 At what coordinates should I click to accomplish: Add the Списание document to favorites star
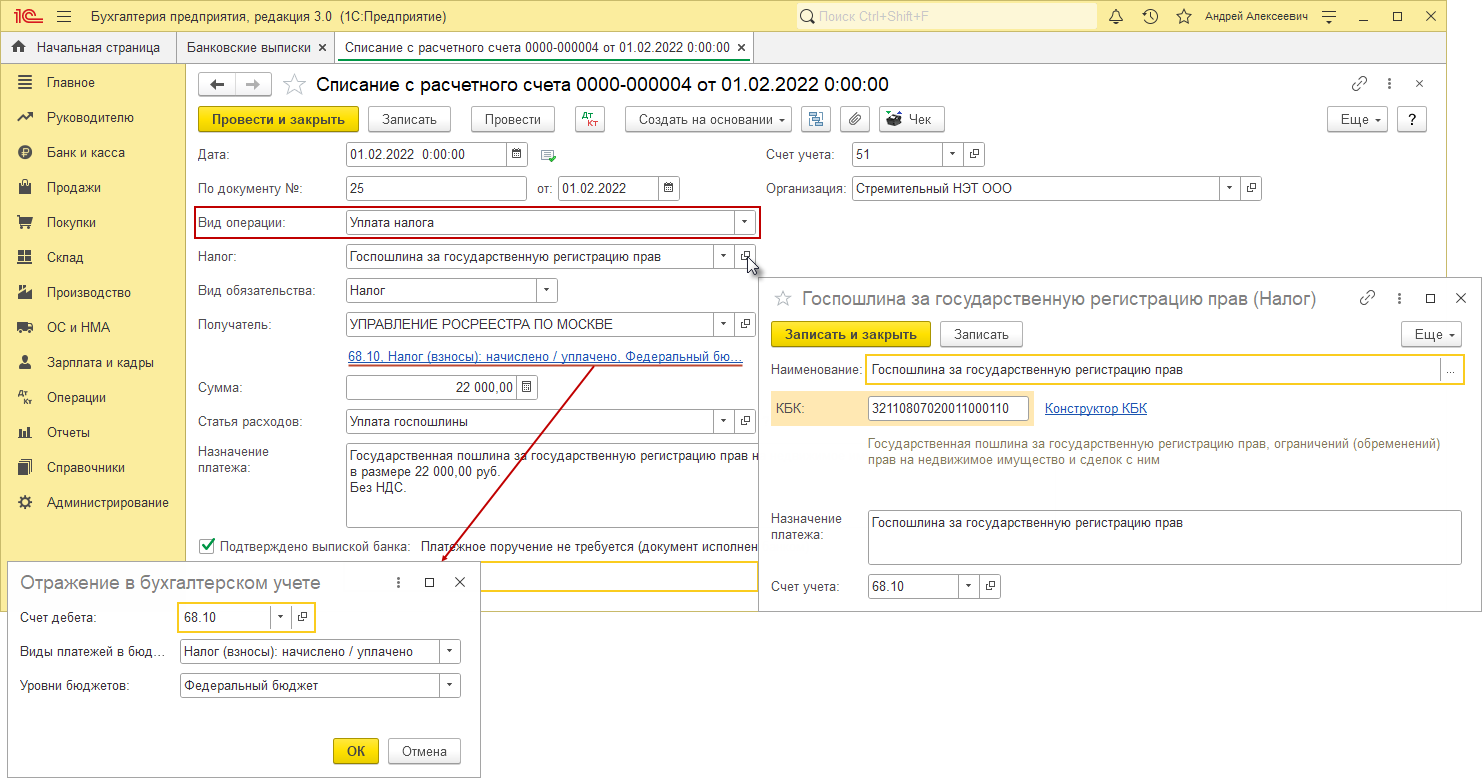294,85
